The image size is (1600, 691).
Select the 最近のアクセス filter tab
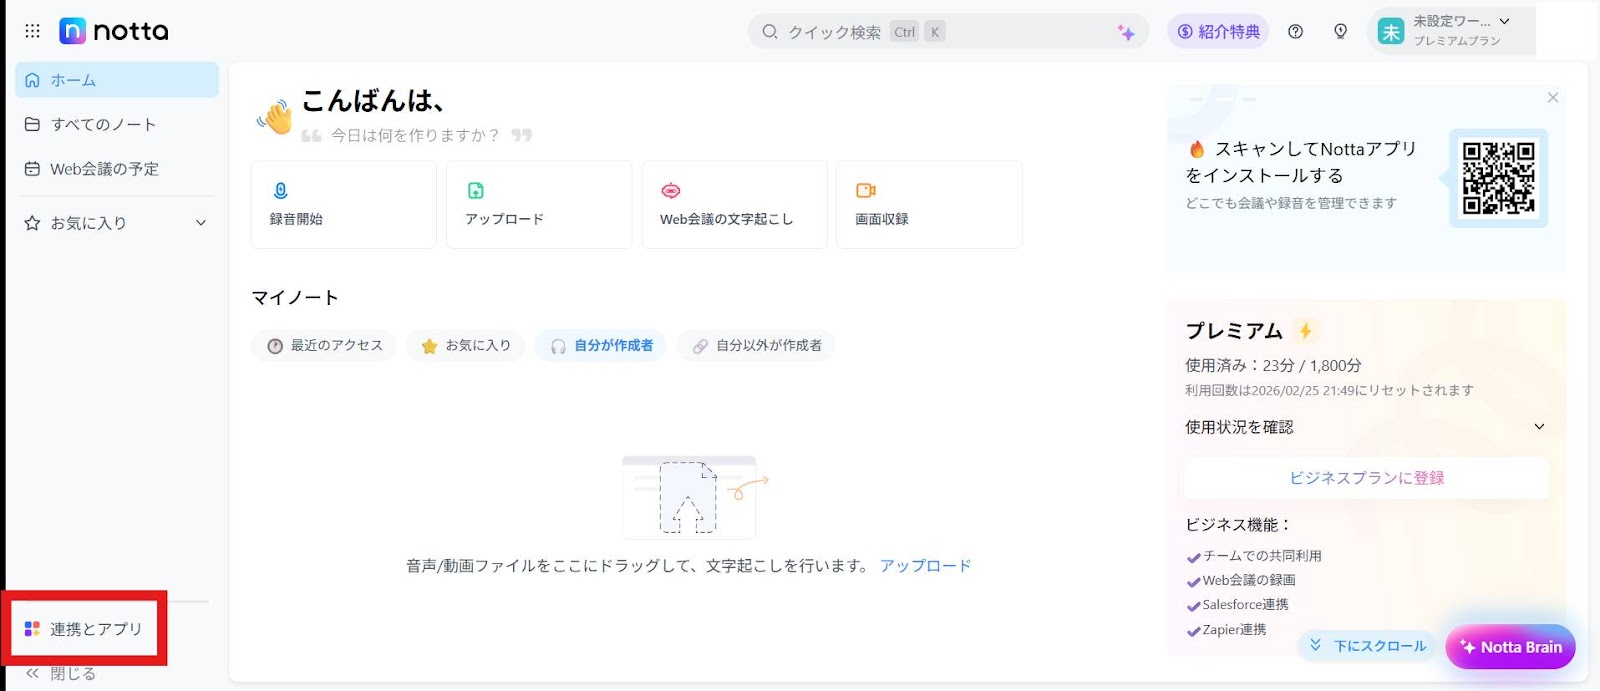point(324,346)
